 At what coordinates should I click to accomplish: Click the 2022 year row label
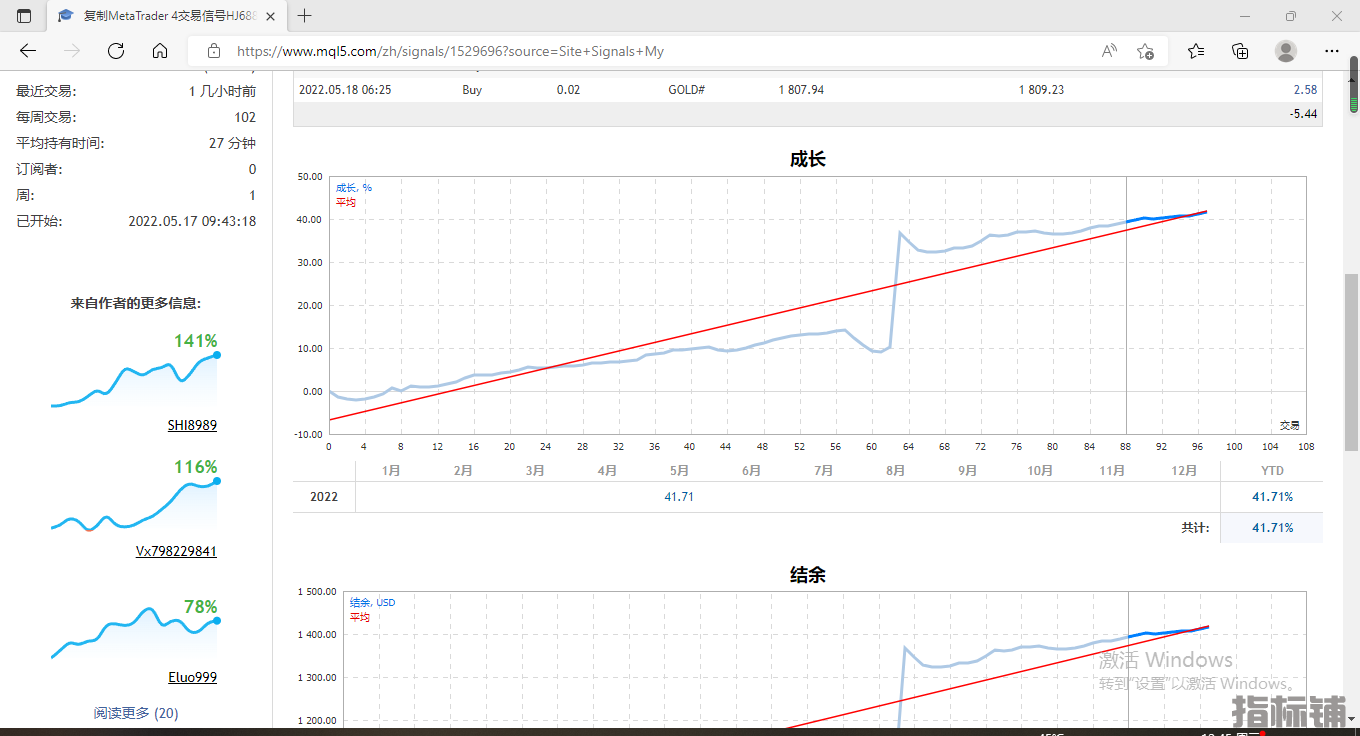pyautogui.click(x=324, y=497)
